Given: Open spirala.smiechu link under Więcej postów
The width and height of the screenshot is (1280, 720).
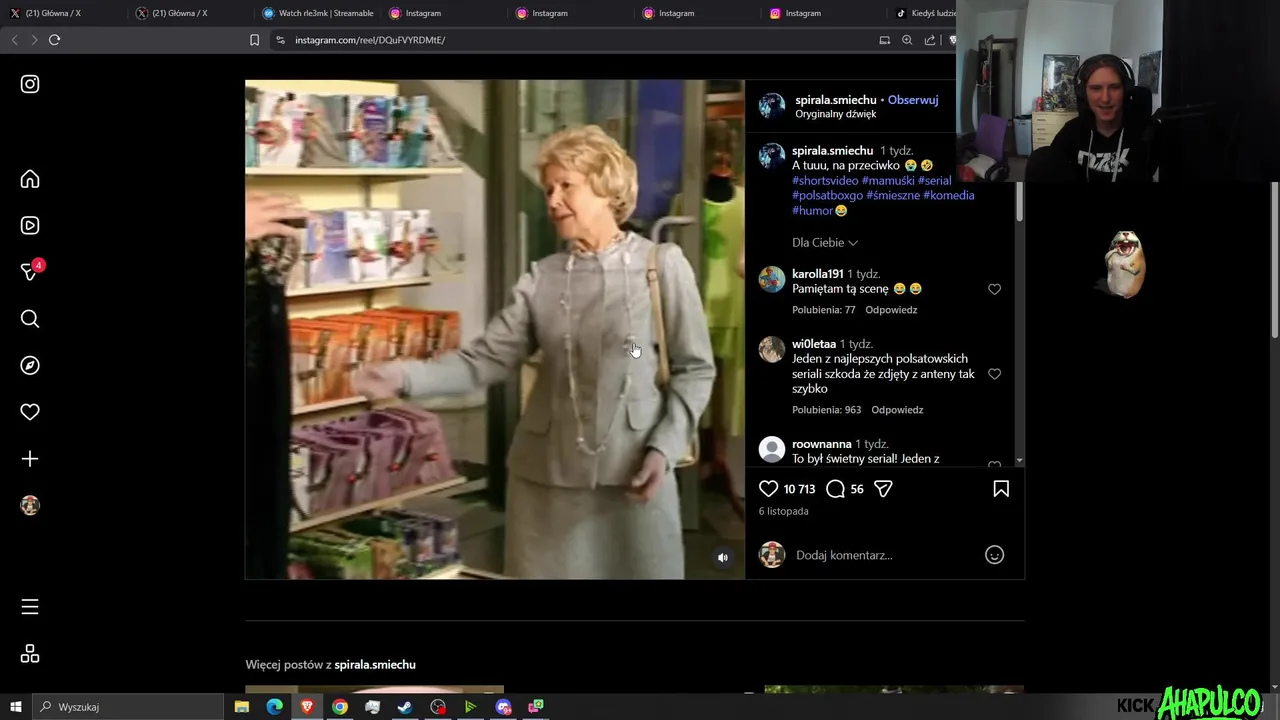Looking at the screenshot, I should pyautogui.click(x=375, y=665).
